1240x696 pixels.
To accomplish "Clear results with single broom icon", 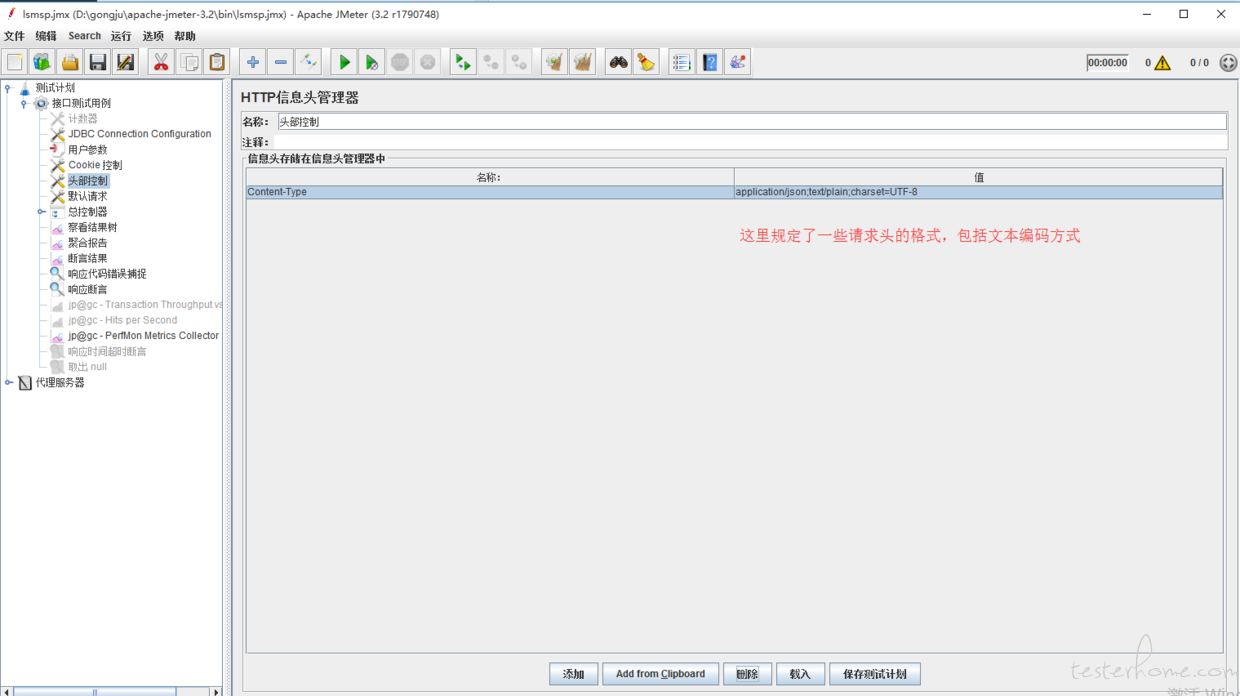I will click(555, 62).
